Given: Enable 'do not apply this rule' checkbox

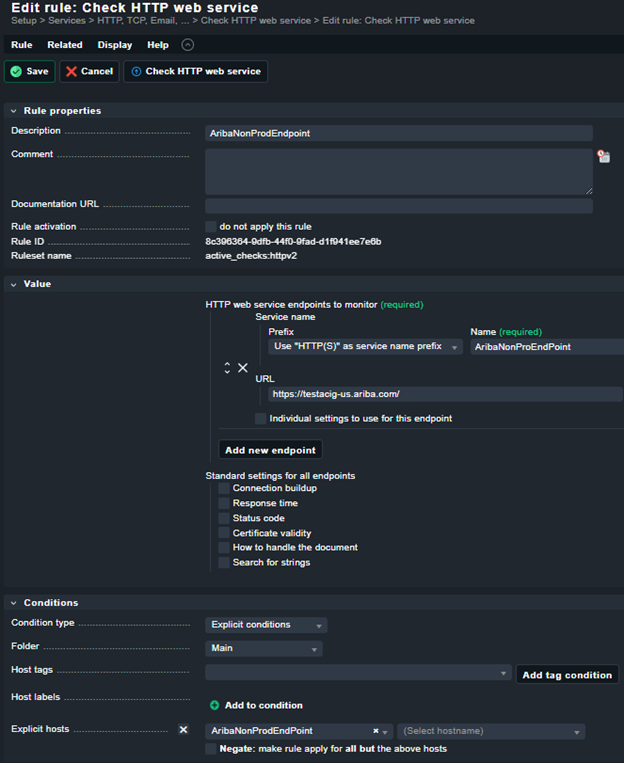Looking at the screenshot, I should pos(211,227).
